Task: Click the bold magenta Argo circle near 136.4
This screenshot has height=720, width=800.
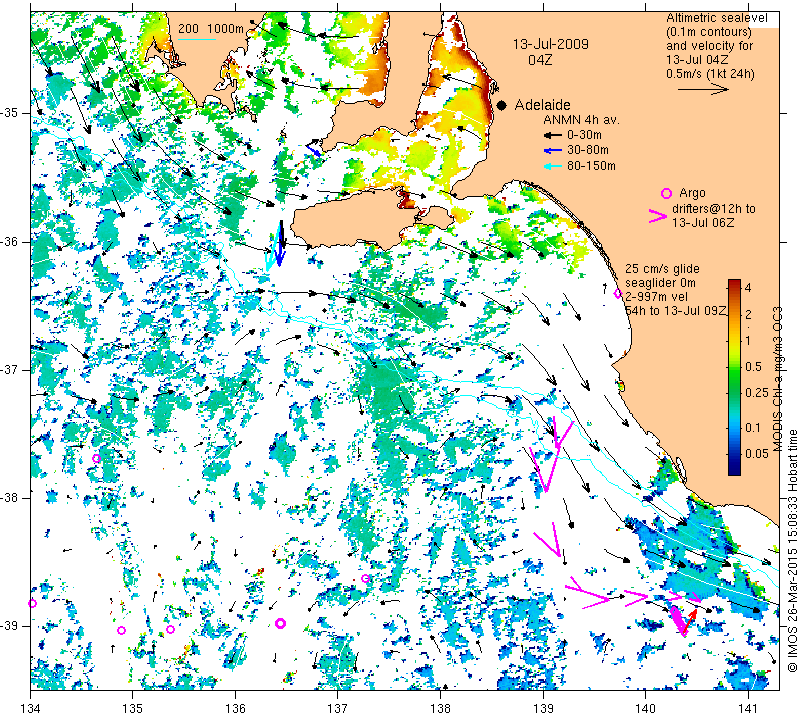Action: 280,623
